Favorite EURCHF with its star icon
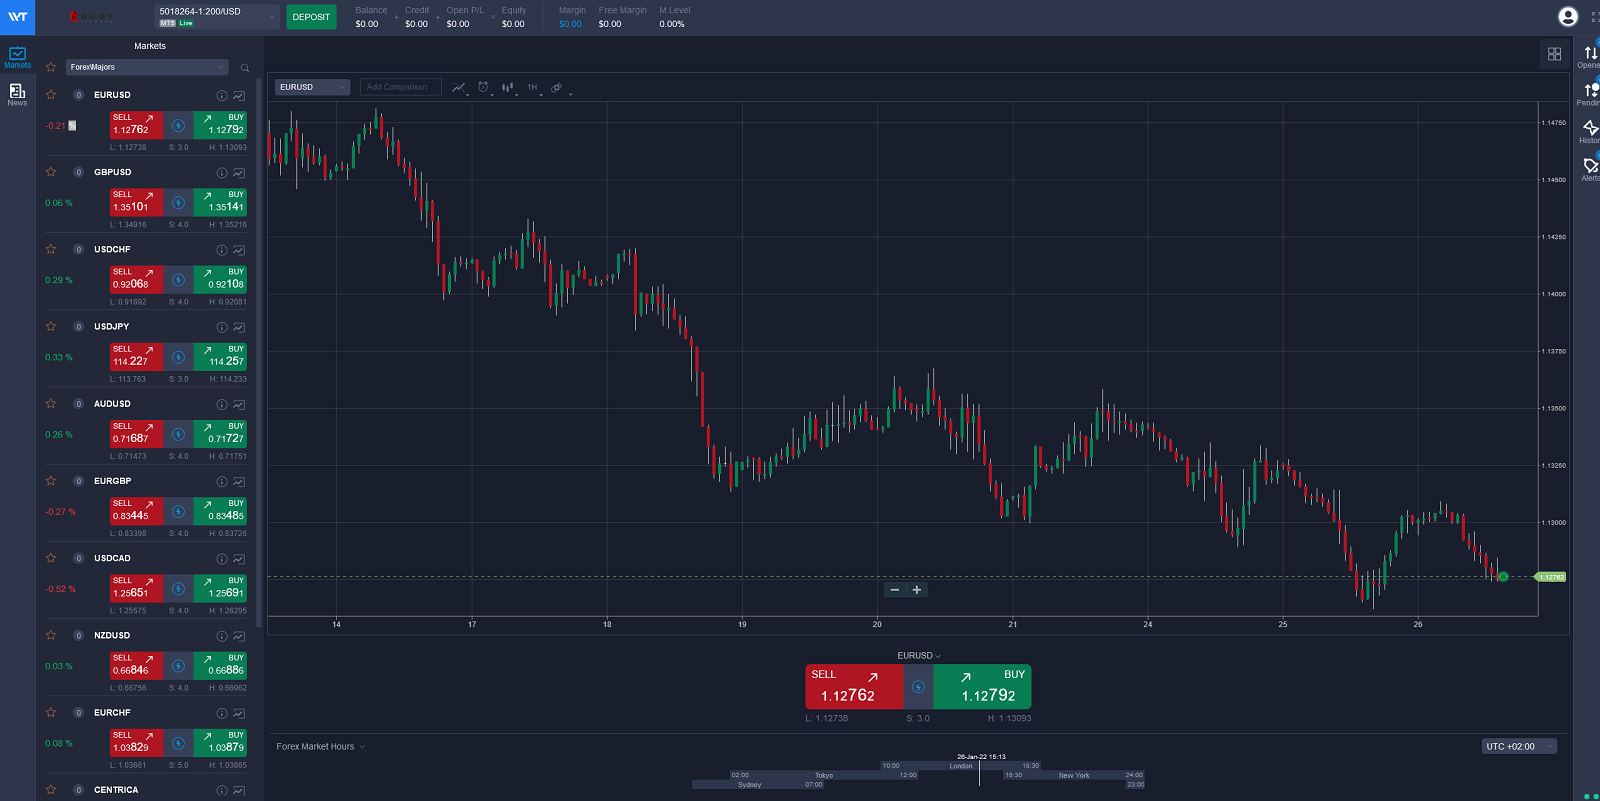Image resolution: width=1600 pixels, height=801 pixels. pyautogui.click(x=51, y=713)
